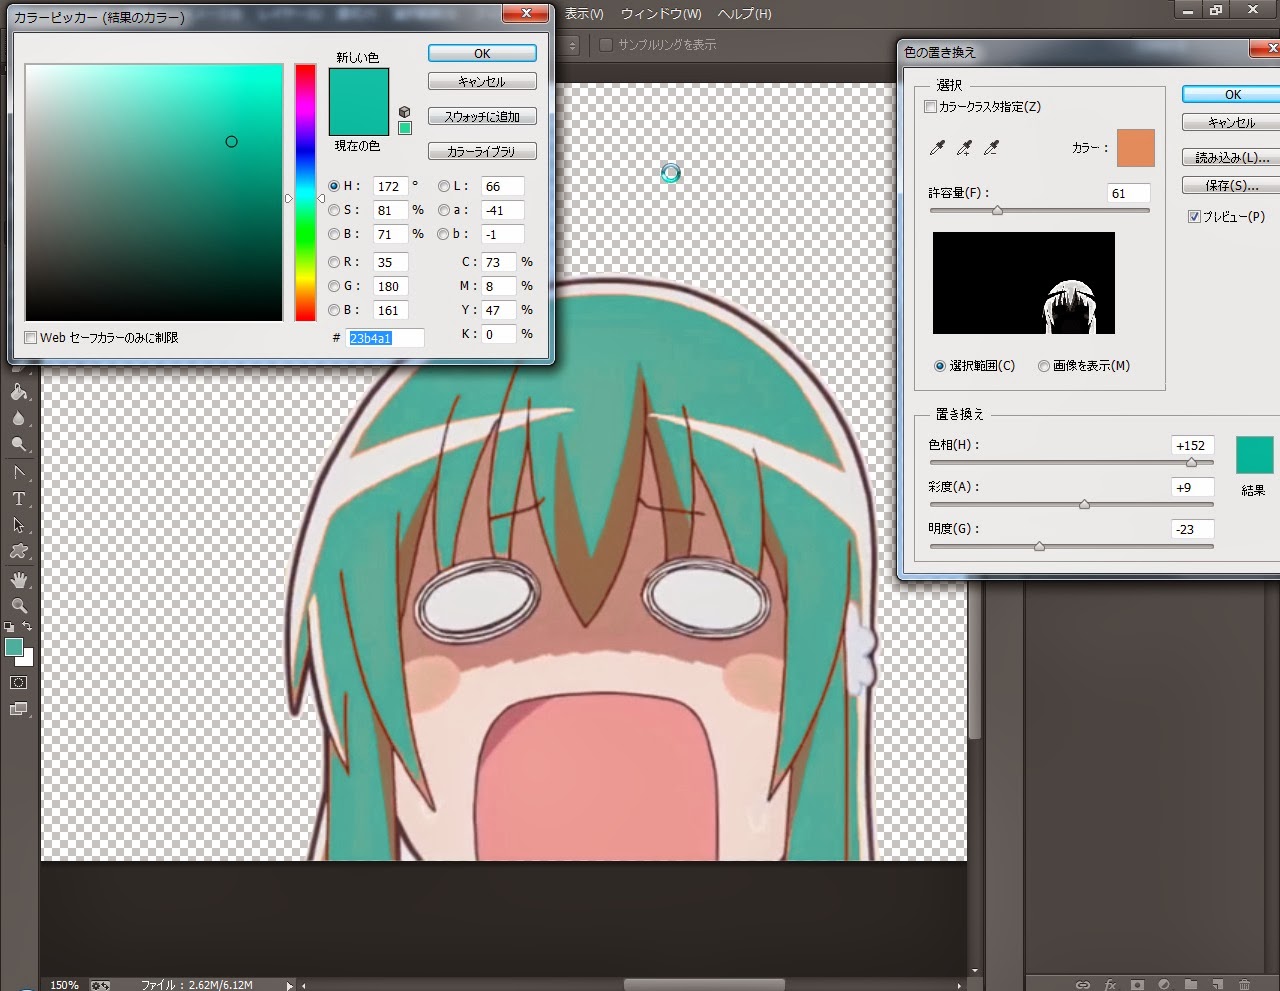Open Color Libraries button
The width and height of the screenshot is (1280, 991).
click(x=482, y=151)
